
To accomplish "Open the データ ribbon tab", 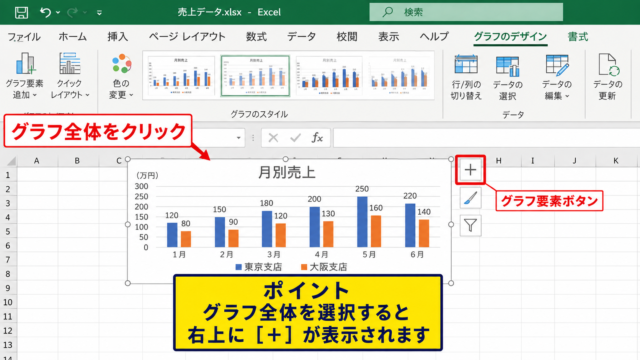I will pos(301,37).
